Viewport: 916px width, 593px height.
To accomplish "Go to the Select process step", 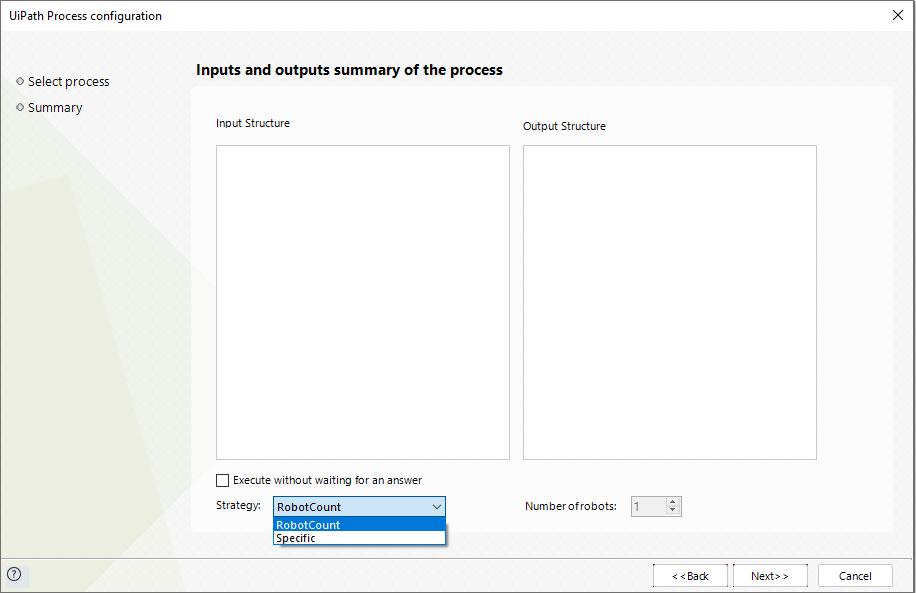I will pos(68,81).
